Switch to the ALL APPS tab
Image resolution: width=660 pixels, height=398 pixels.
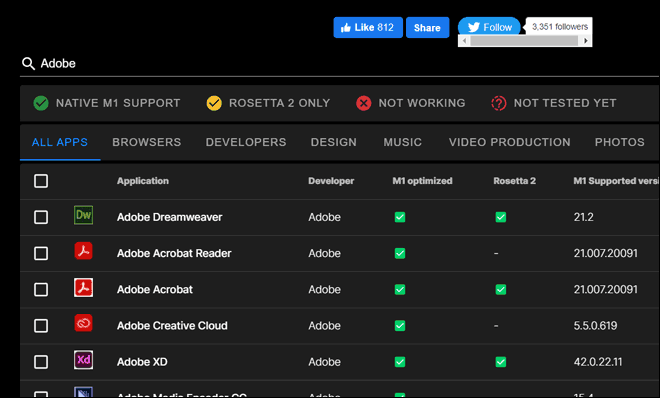tap(60, 142)
